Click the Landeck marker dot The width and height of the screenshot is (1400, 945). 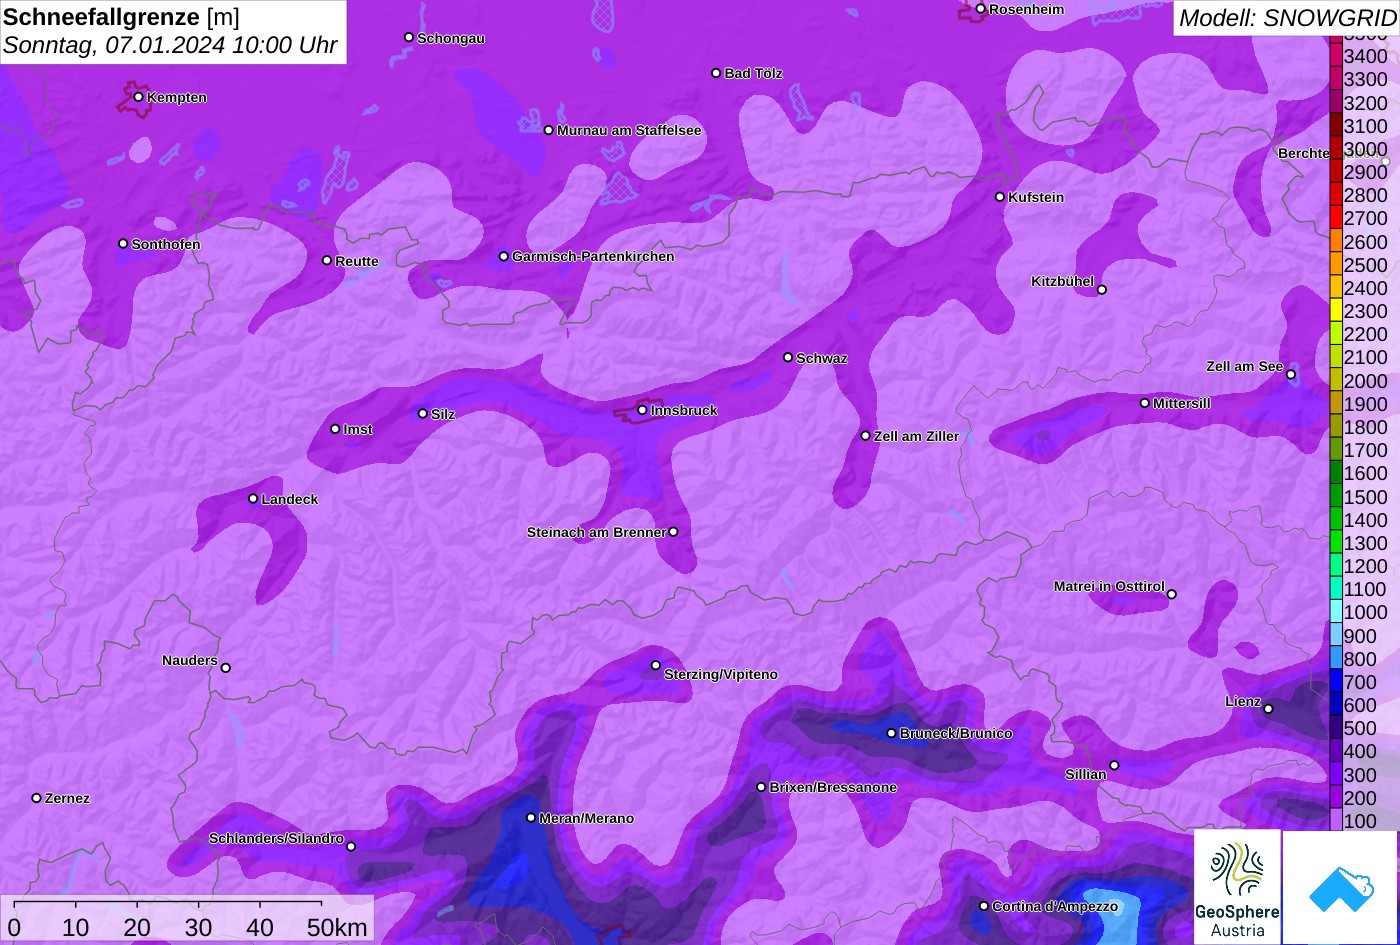pos(253,498)
